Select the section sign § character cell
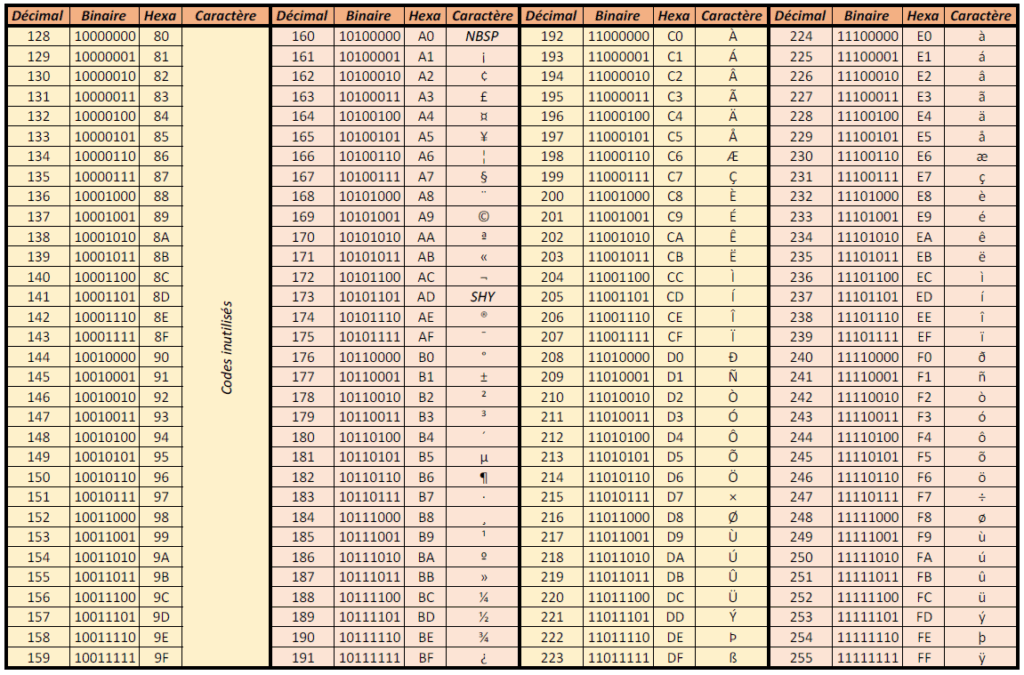 pyautogui.click(x=482, y=177)
